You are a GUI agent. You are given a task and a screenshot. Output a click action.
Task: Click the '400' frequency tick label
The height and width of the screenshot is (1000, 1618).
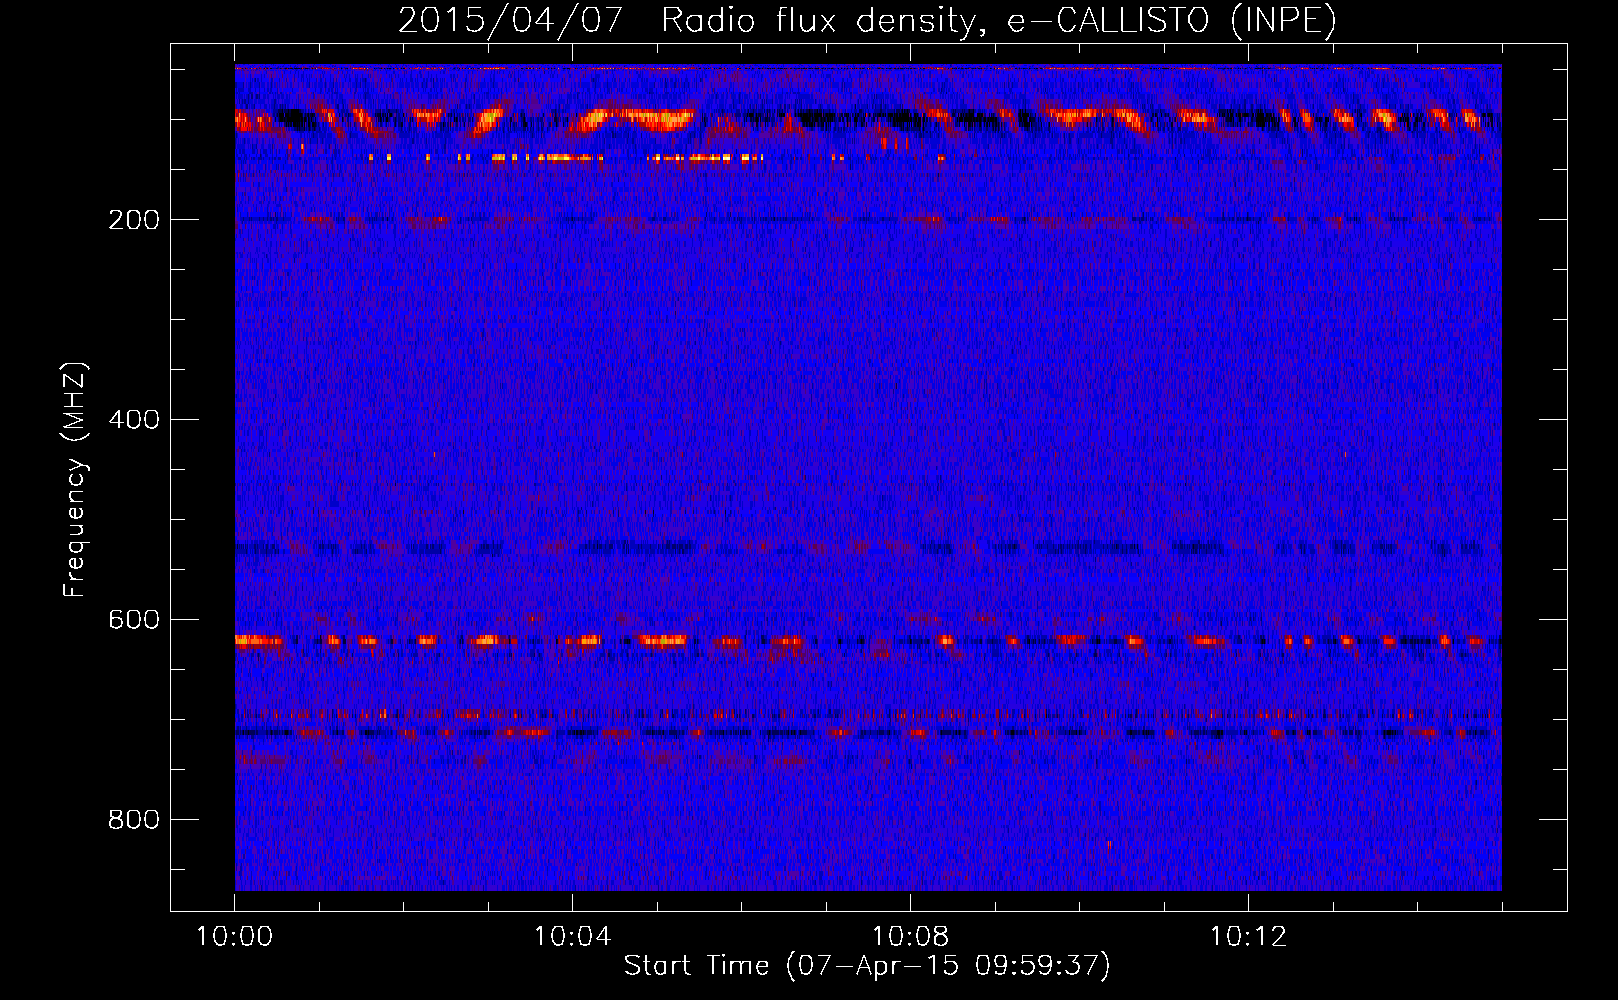pyautogui.click(x=134, y=420)
